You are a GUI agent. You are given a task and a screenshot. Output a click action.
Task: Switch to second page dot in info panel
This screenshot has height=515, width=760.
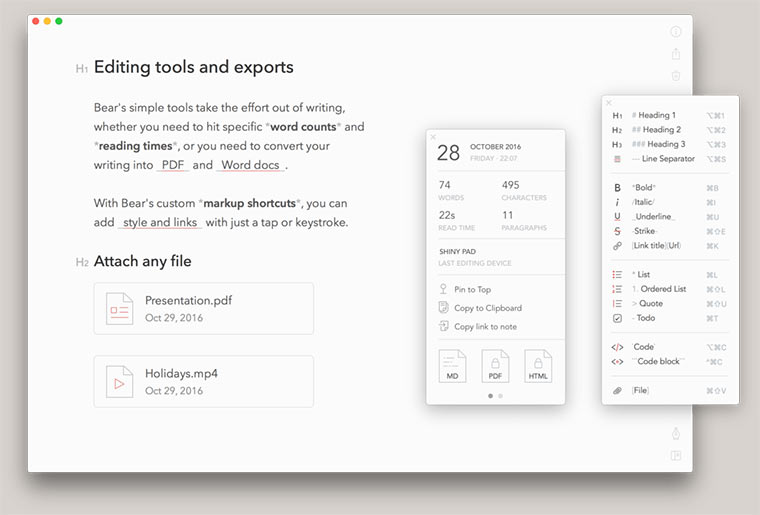pyautogui.click(x=500, y=396)
